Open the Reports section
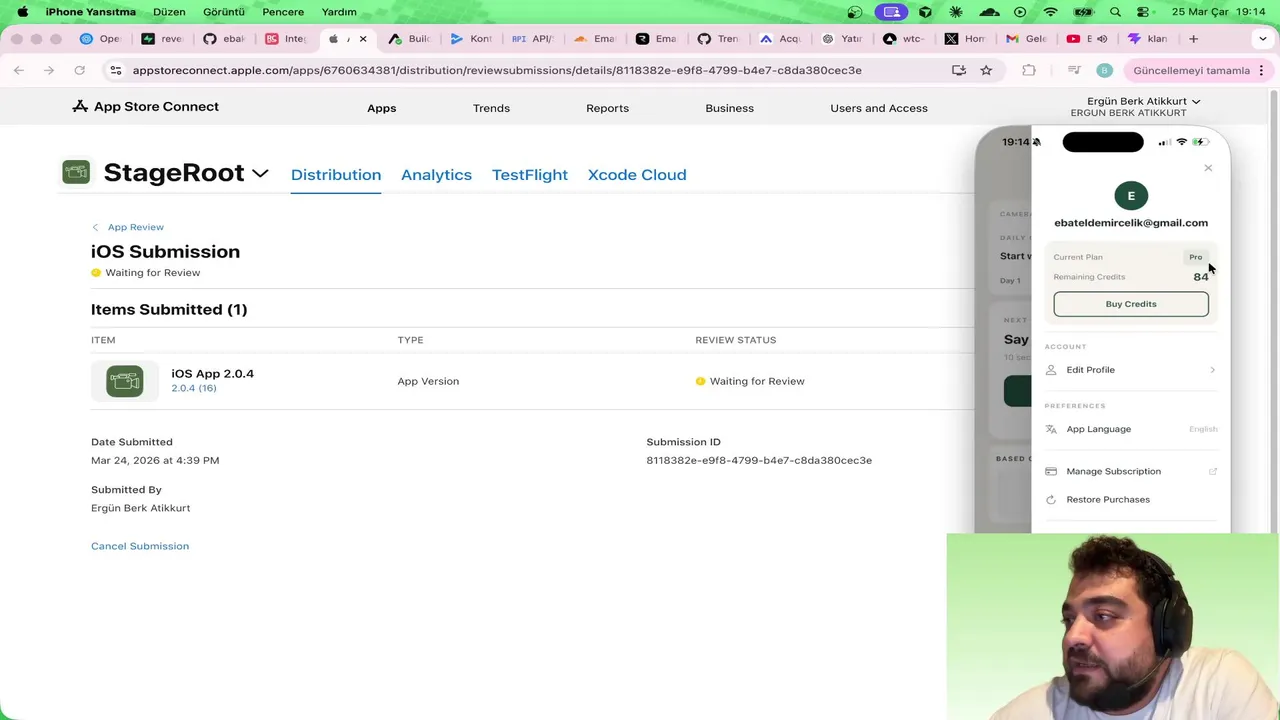The width and height of the screenshot is (1280, 720). point(607,108)
